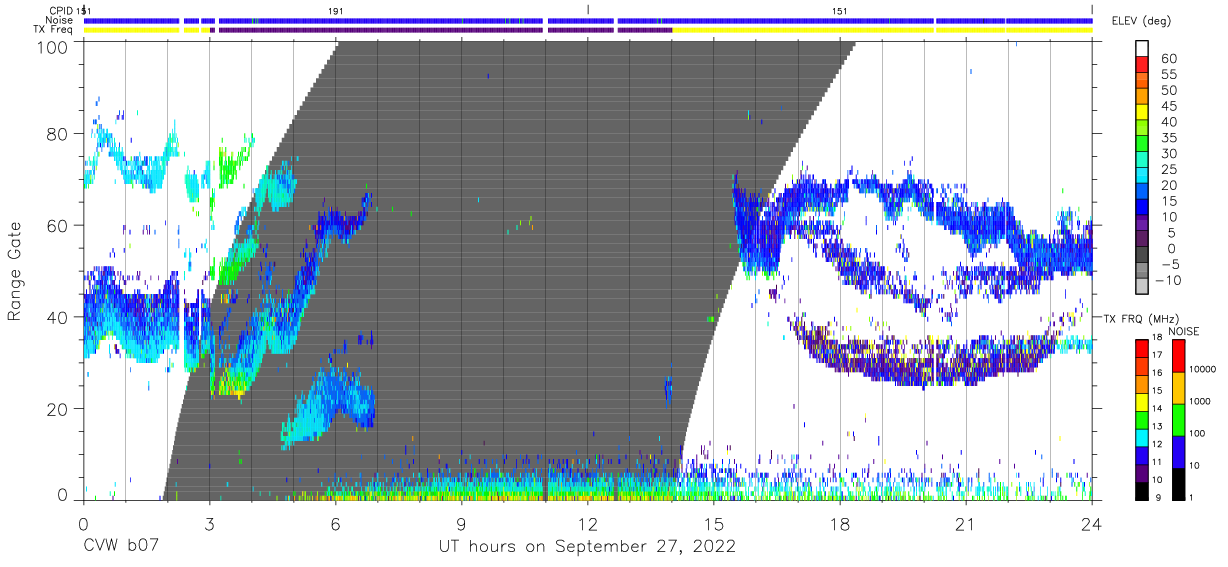Viewport: 1228px width, 567px height.
Task: Pick the red top segment of NOISE bar
Action: point(1178,355)
